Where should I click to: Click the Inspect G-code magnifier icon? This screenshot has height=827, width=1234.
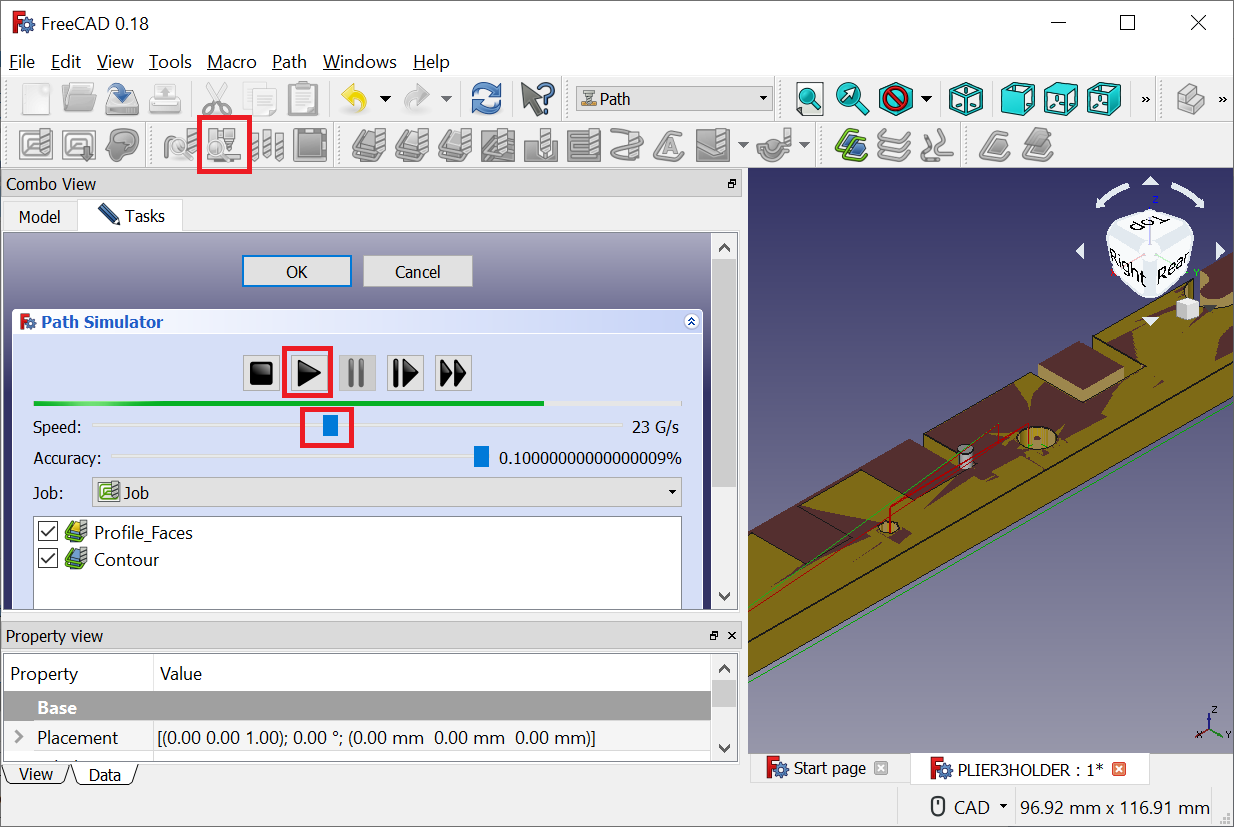click(180, 146)
